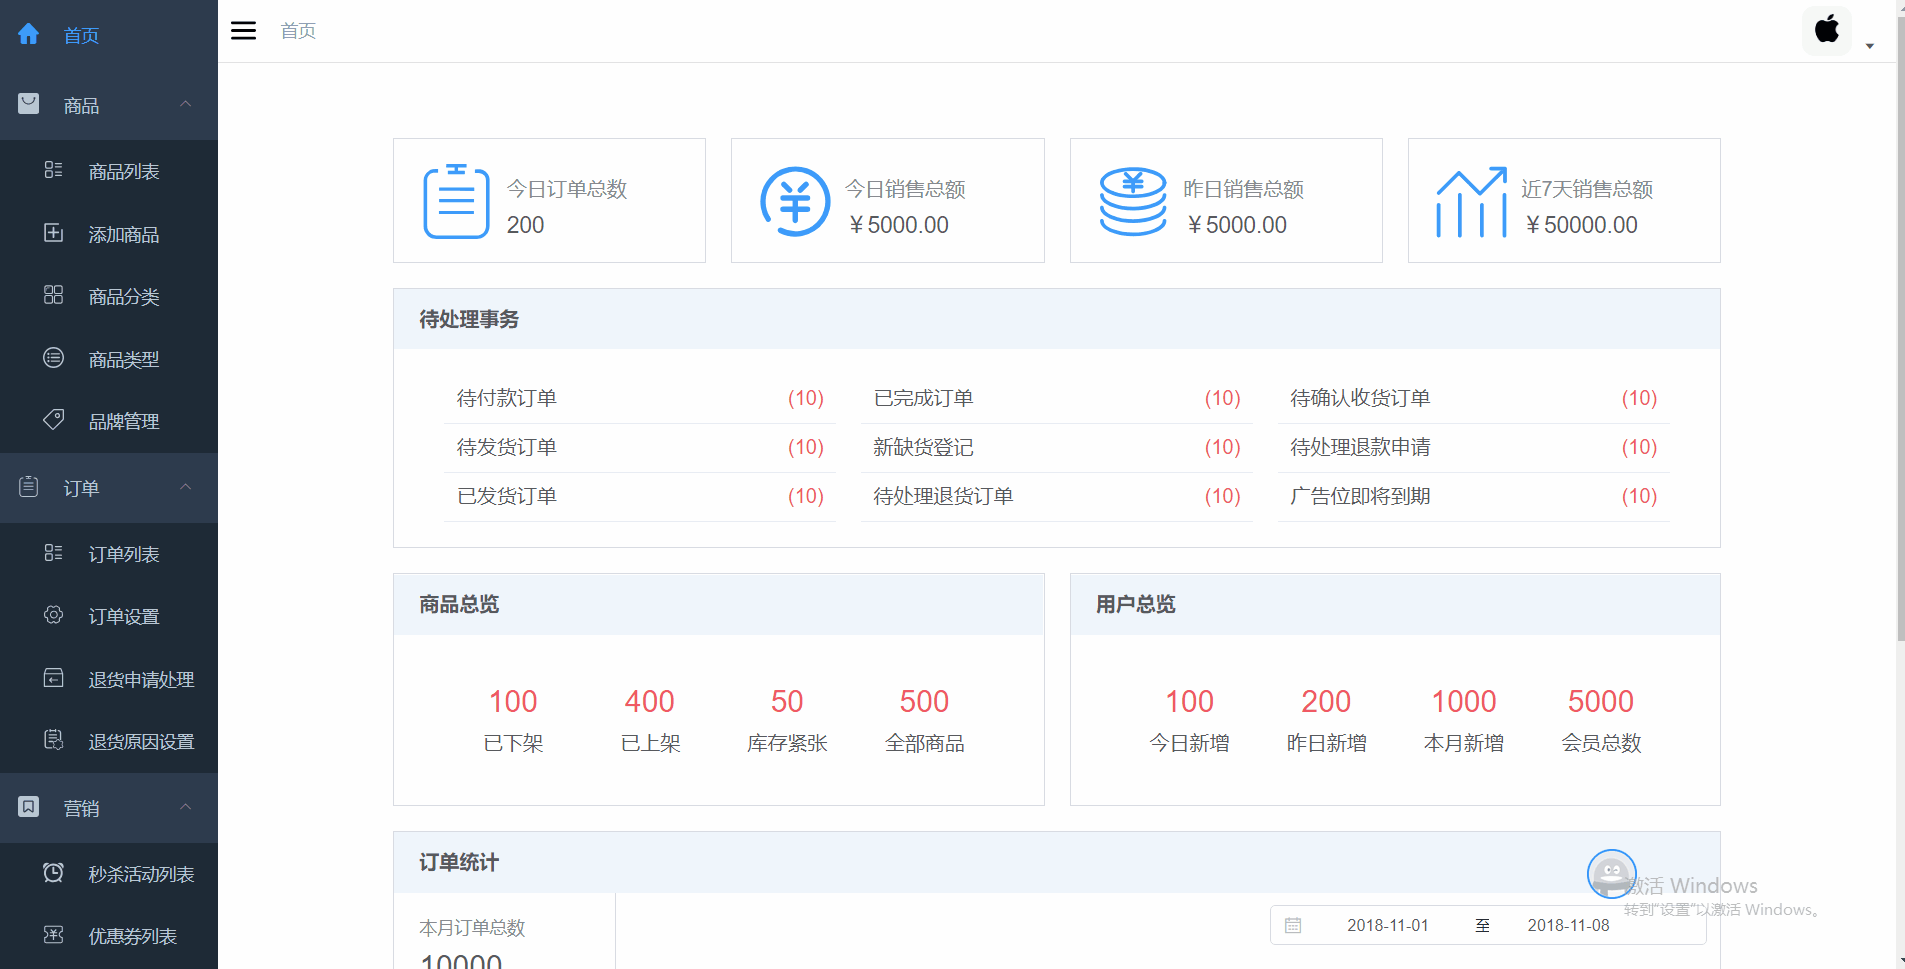
Task: Click the start date field 2018-11-01
Action: pyautogui.click(x=1388, y=924)
